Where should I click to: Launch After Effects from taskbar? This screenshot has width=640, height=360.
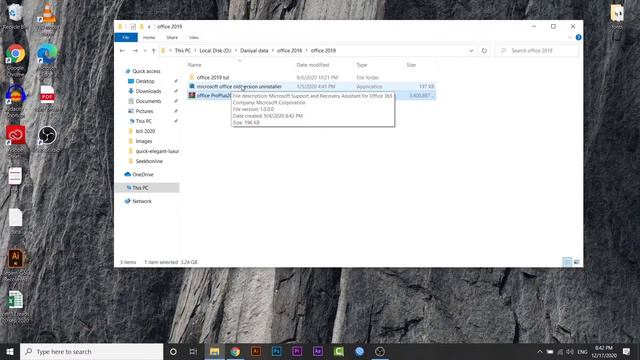tap(318, 351)
